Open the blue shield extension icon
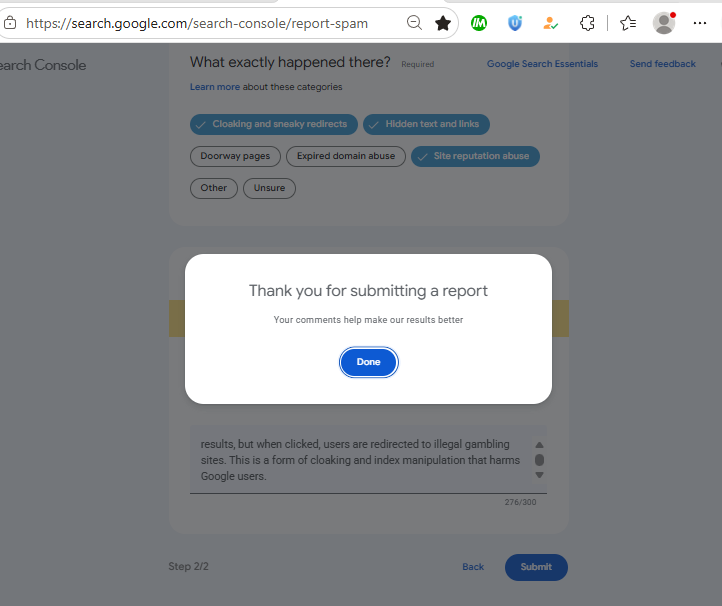Viewport: 722px width, 606px height. (x=515, y=23)
